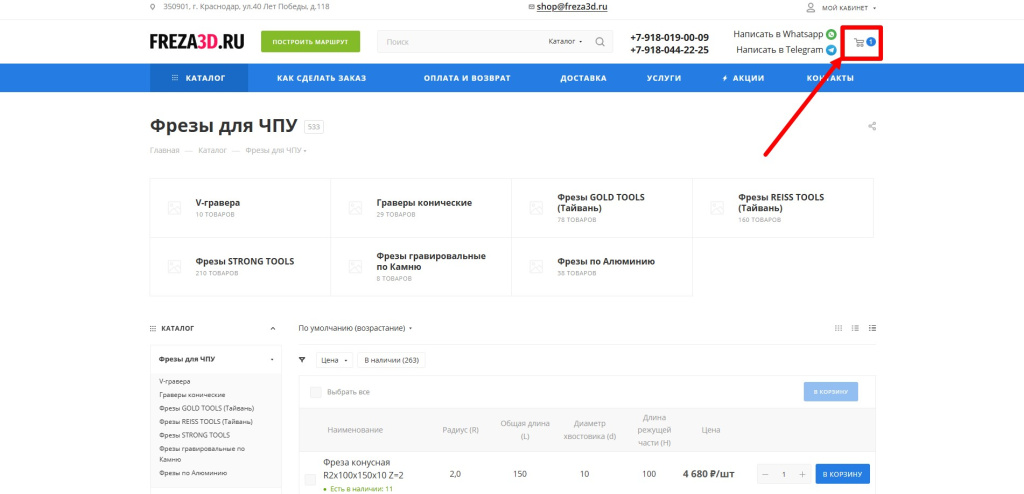Decrease quantity with the minus button

(x=765, y=474)
